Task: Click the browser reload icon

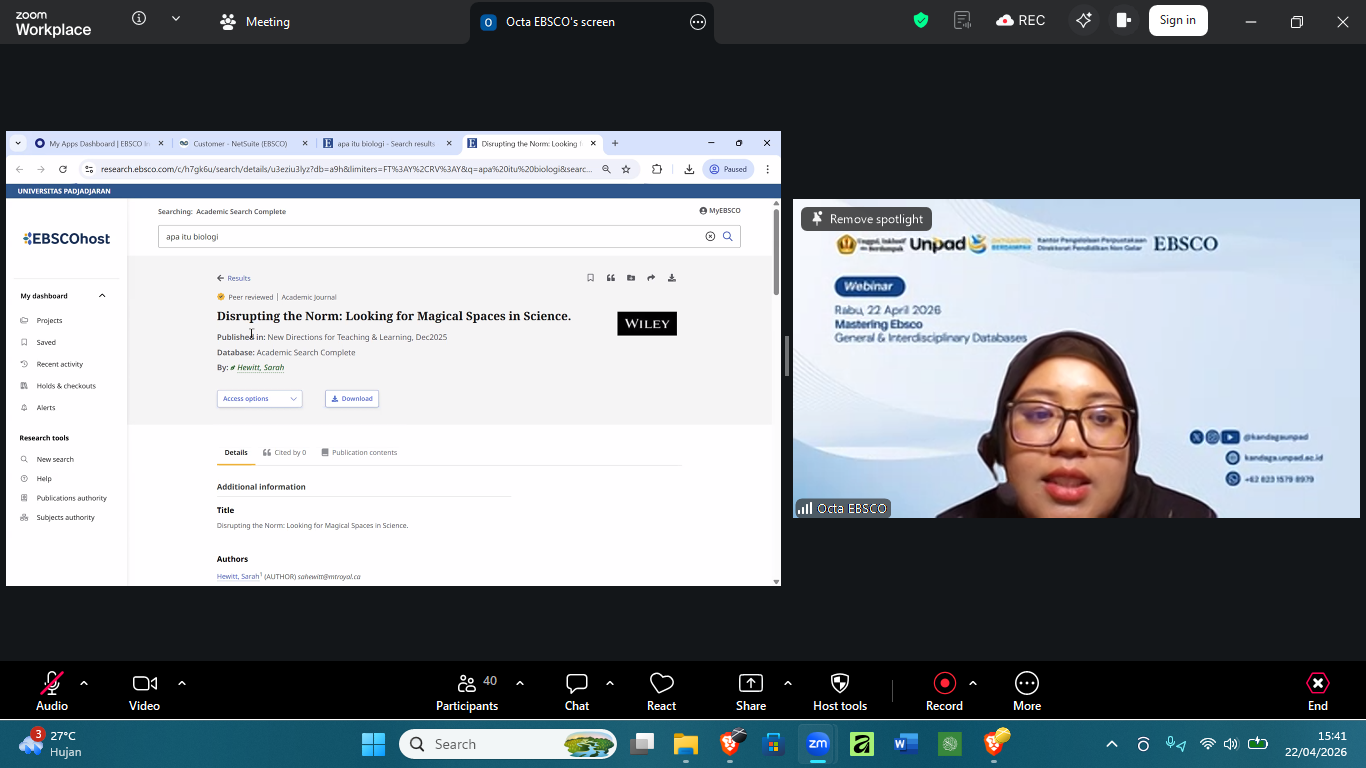Action: coord(63,169)
